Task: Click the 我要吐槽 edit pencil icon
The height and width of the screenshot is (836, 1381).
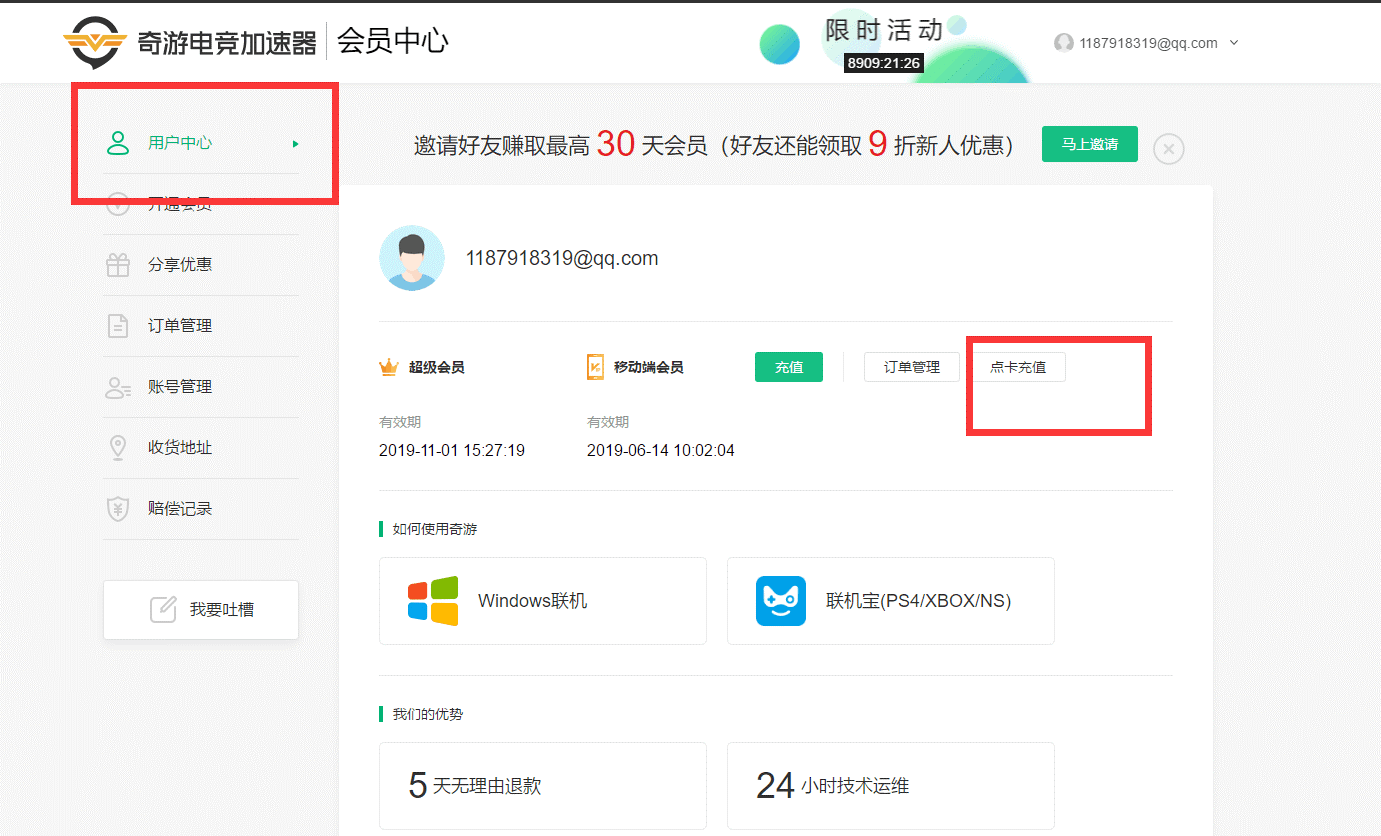Action: pos(163,609)
